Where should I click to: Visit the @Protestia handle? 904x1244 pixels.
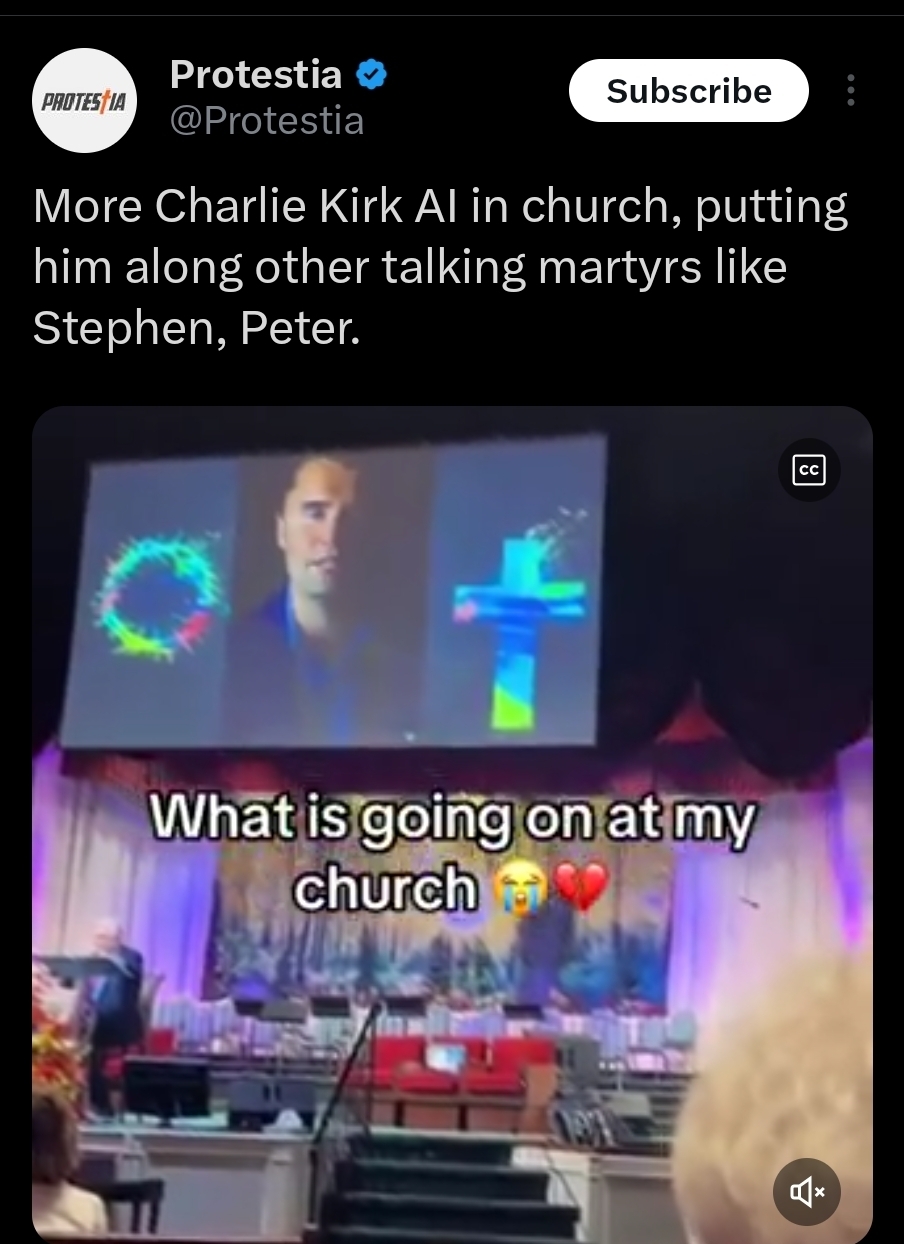click(267, 121)
